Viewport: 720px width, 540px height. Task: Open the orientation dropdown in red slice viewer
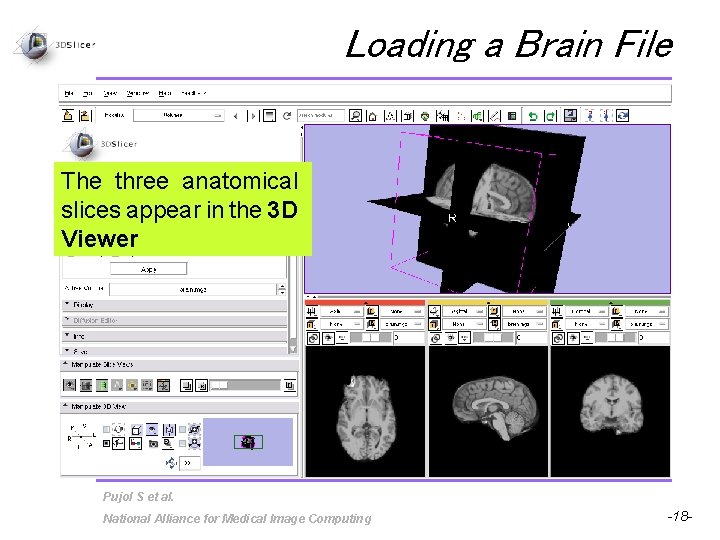coord(340,311)
